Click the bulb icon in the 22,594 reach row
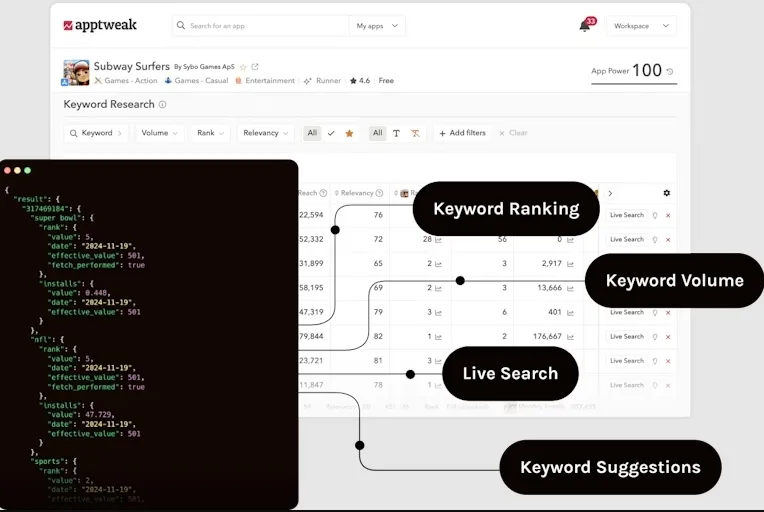The width and height of the screenshot is (764, 512). pos(655,215)
